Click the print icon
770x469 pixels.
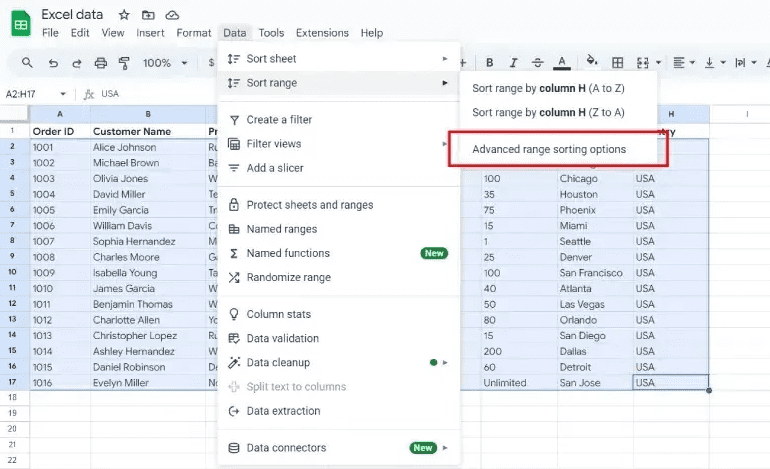pyautogui.click(x=100, y=62)
